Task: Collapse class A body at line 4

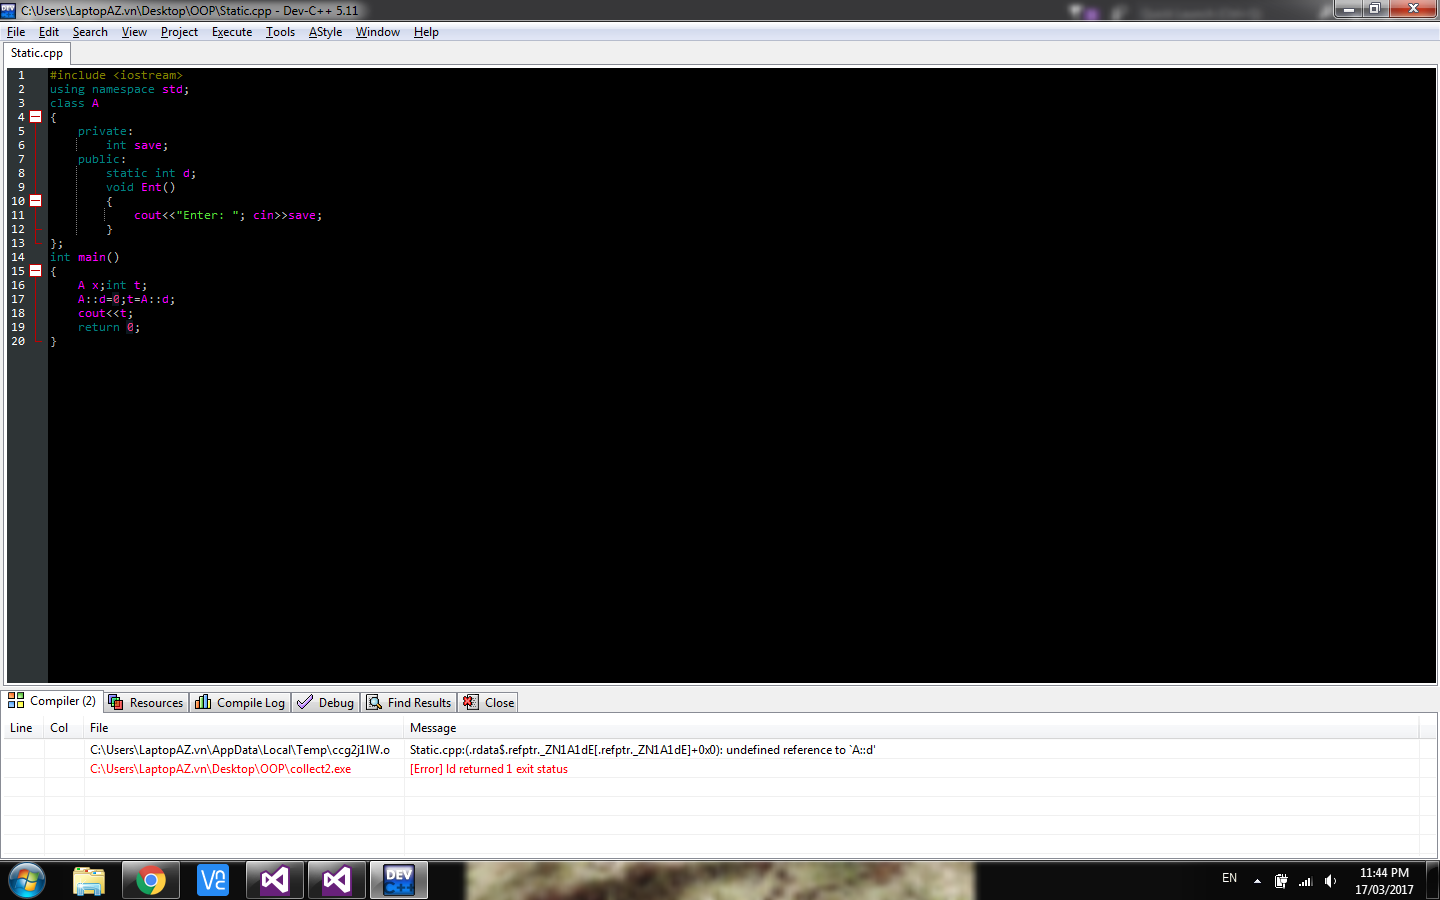Action: click(36, 117)
